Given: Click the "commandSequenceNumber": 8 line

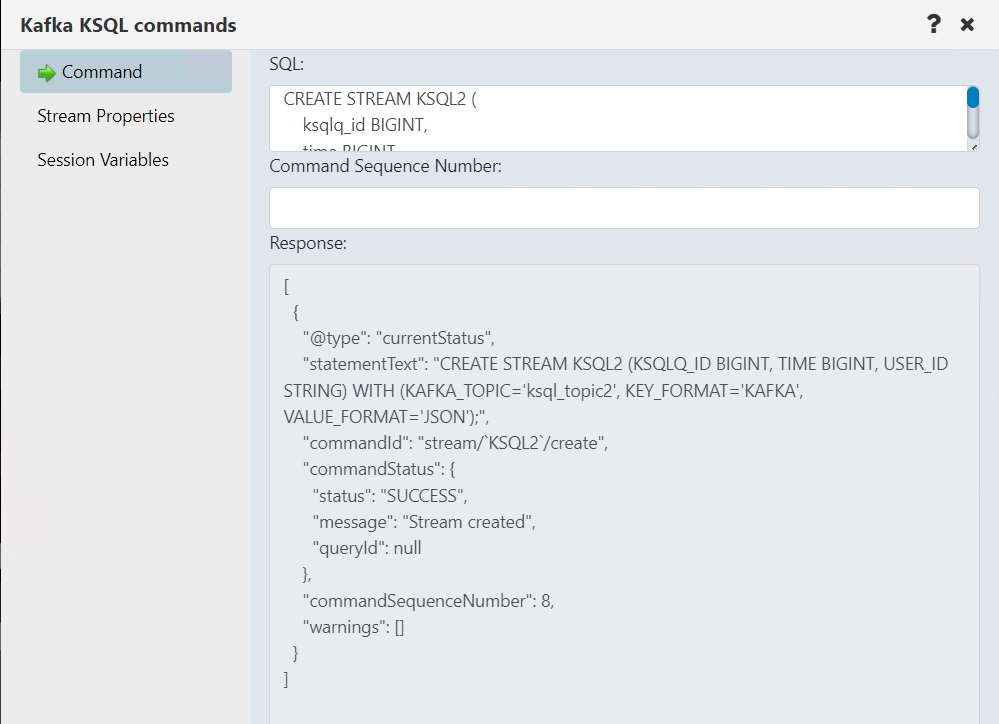Looking at the screenshot, I should [429, 601].
